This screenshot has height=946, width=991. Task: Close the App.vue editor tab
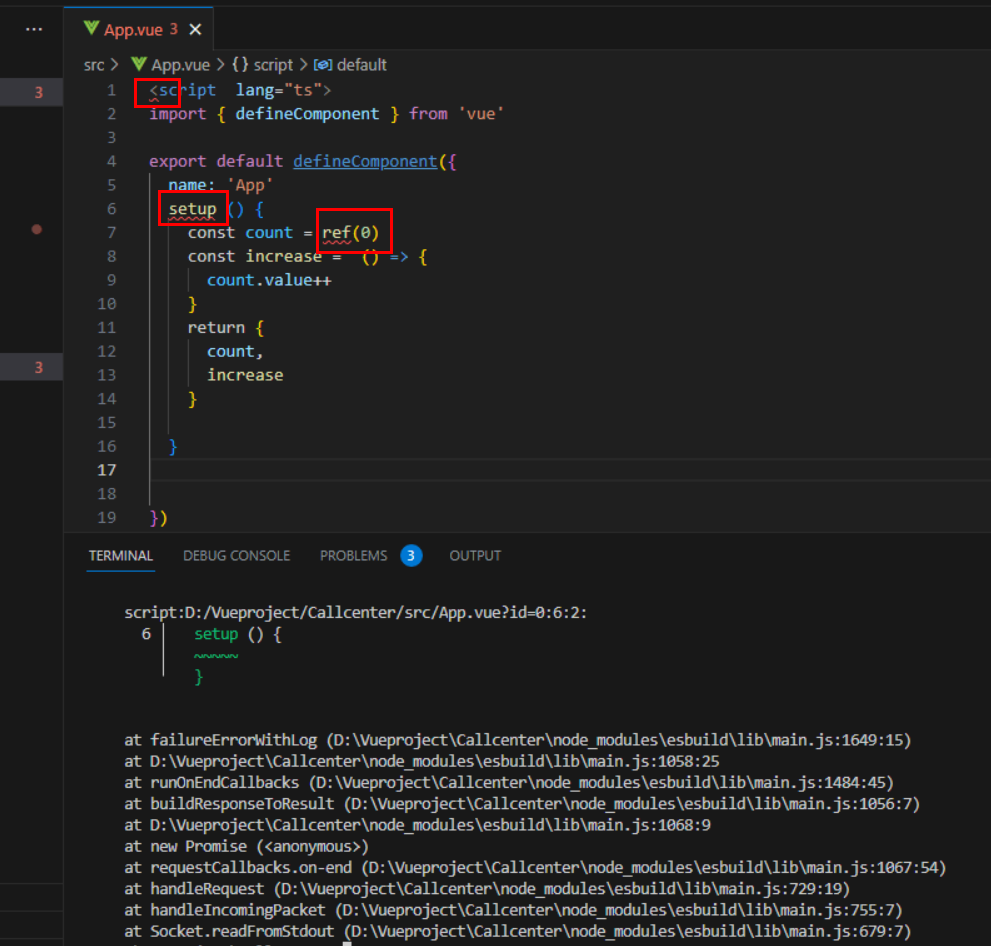tap(195, 30)
